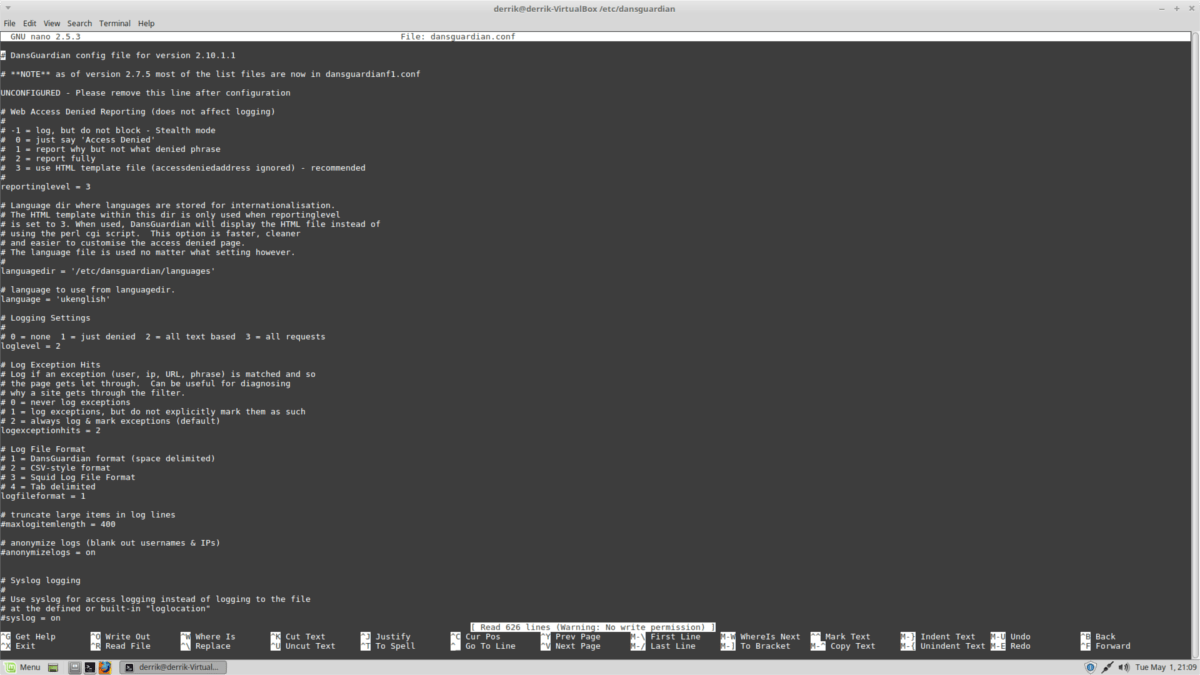Click the 'Unindent Text' nano shortcut label
Viewport: 1200px width, 675px height.
(x=953, y=646)
